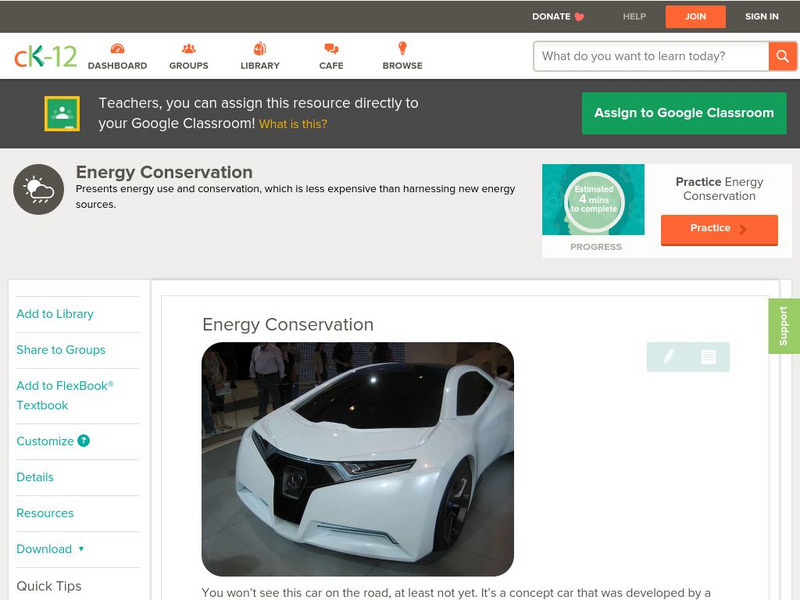800x600 pixels.
Task: Click Assign to Google Classroom button
Action: tap(684, 113)
